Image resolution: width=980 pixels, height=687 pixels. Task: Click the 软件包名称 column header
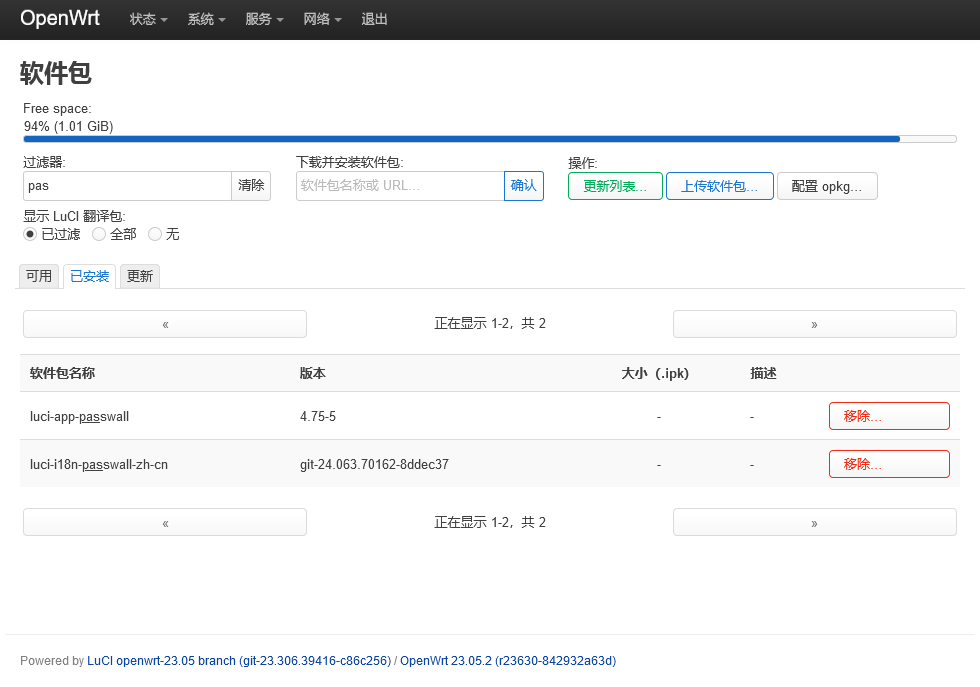[62, 374]
